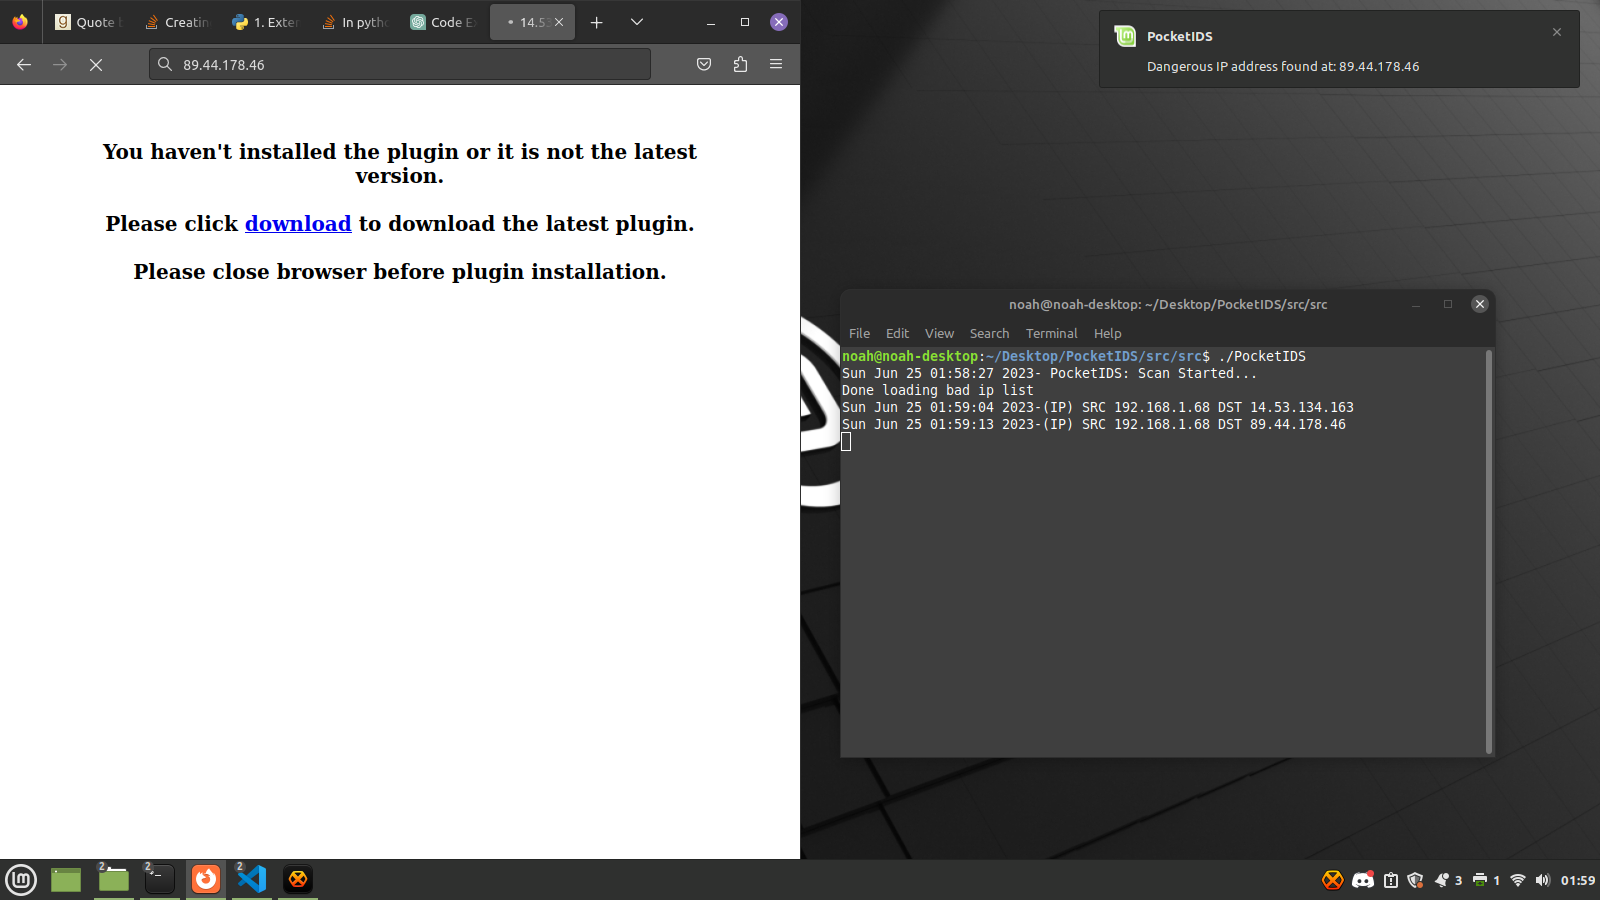1600x900 pixels.
Task: Open Firefox application menu
Action: (x=776, y=64)
